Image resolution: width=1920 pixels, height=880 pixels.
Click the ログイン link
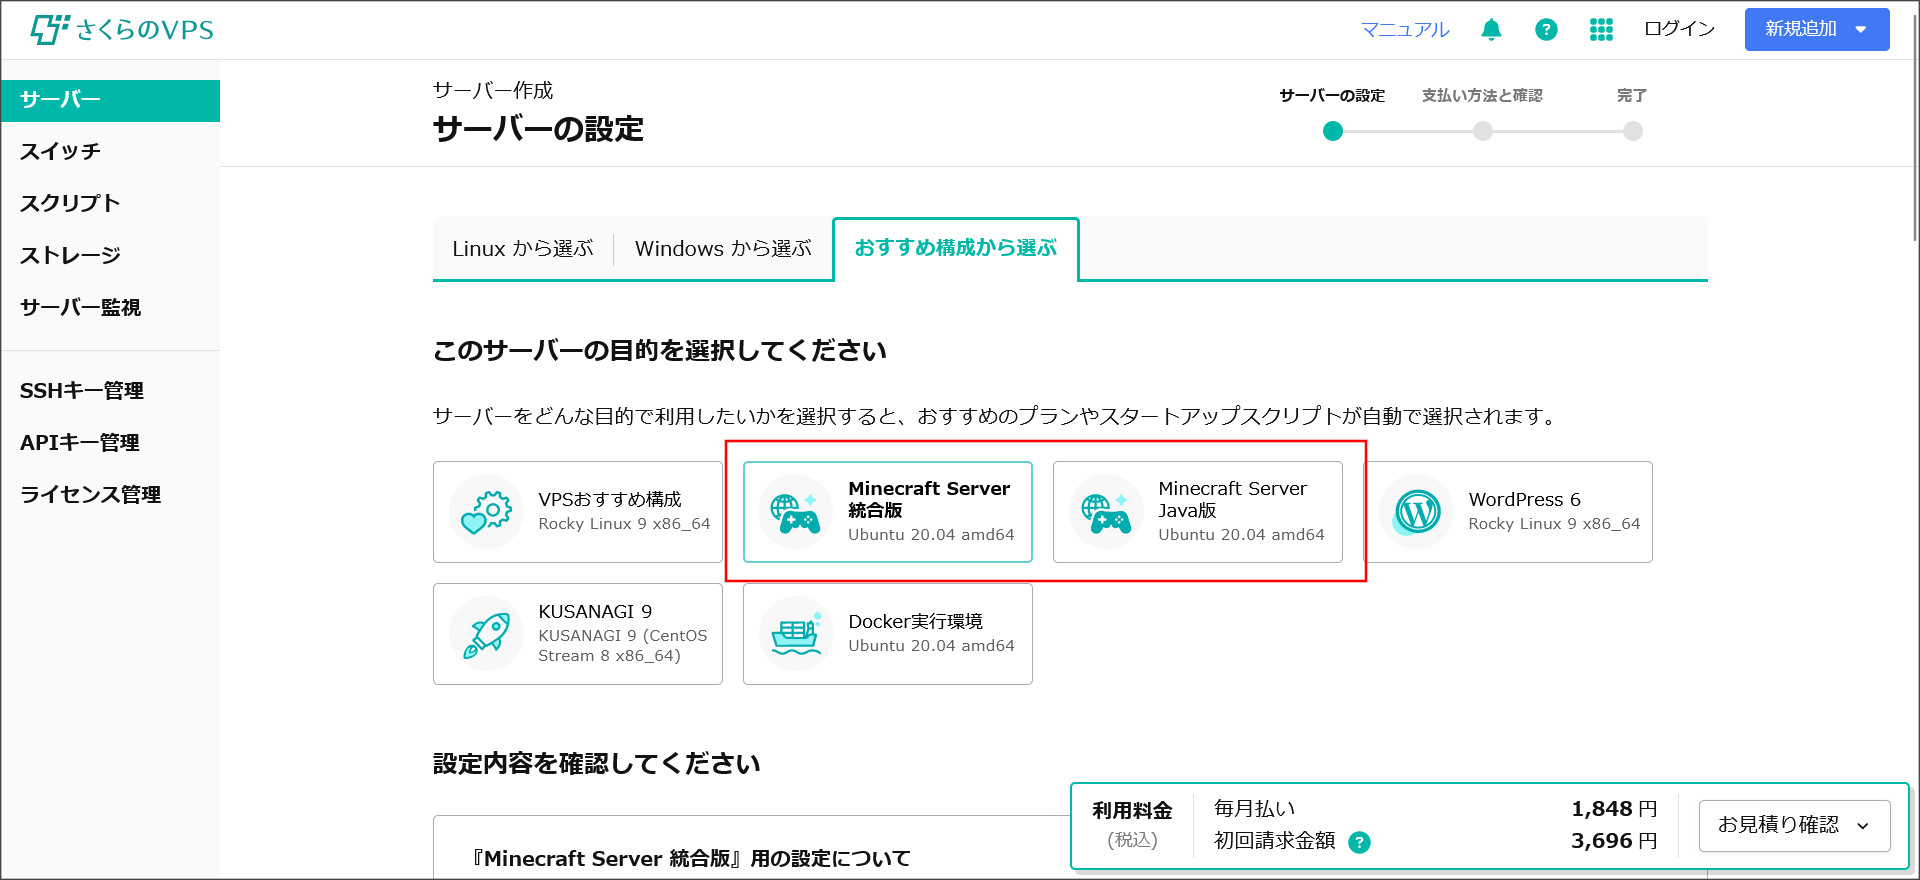coord(1679,29)
